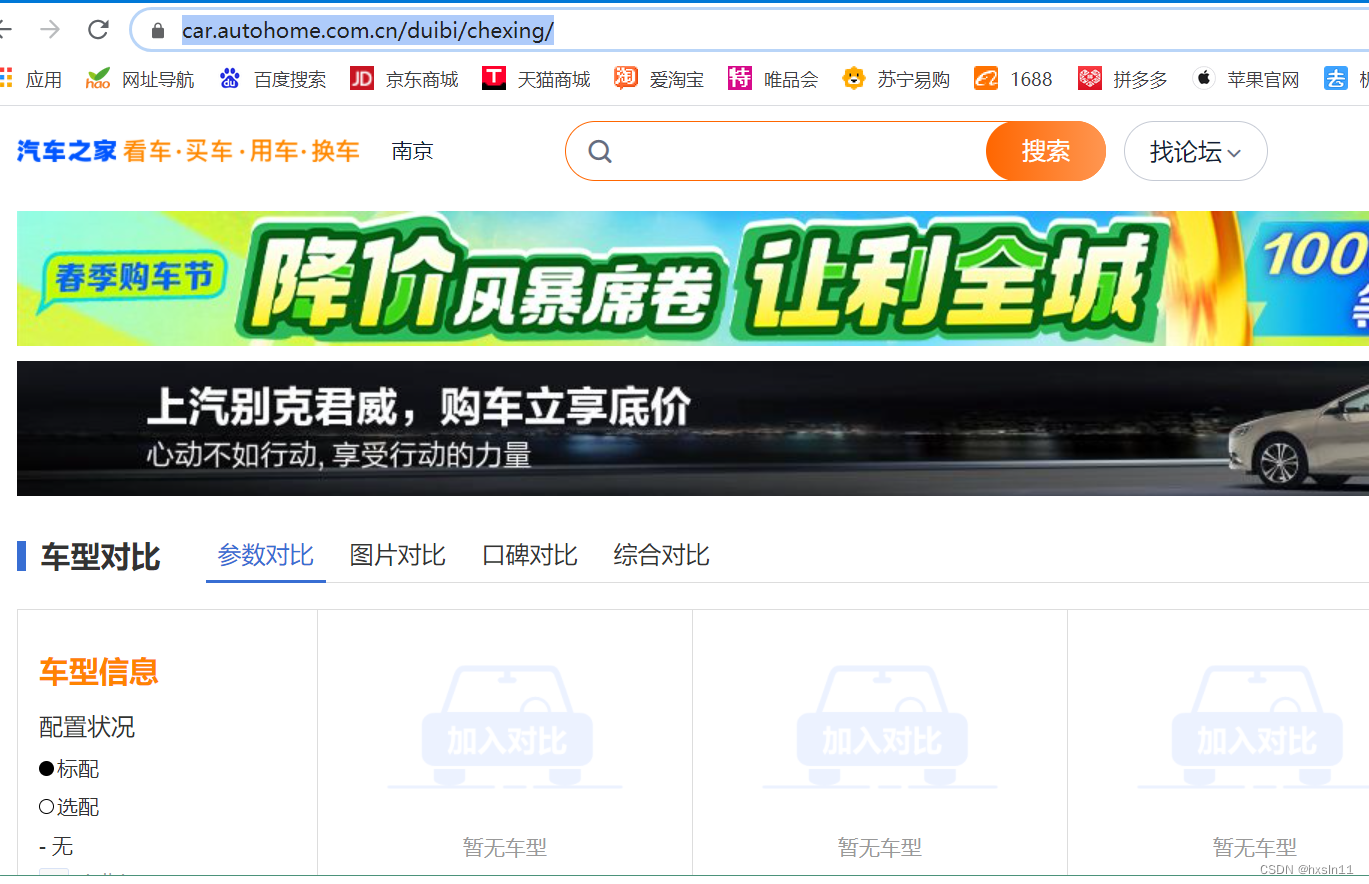Click the magnifier icon in search box
The height and width of the screenshot is (884, 1369).
[x=600, y=151]
